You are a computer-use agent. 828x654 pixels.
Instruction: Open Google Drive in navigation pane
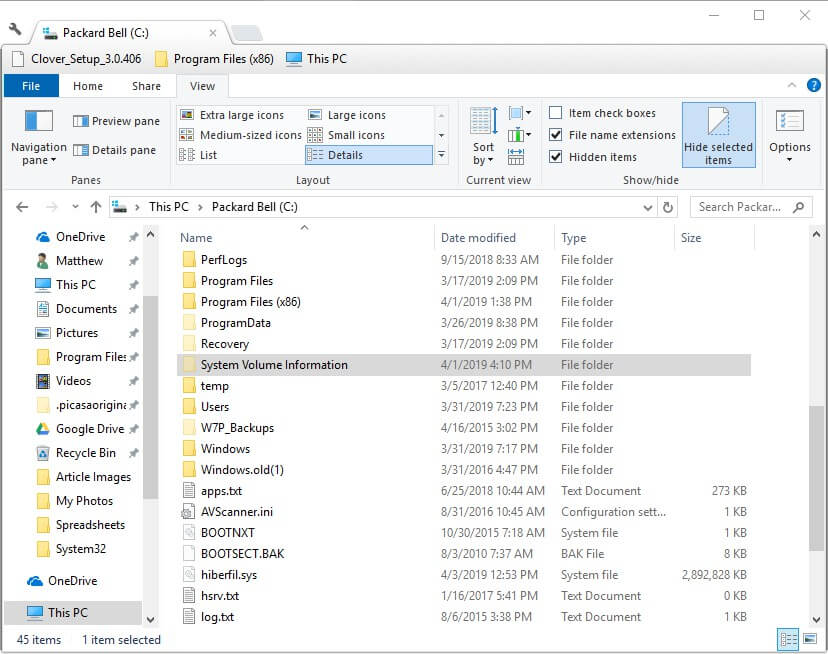tap(90, 428)
